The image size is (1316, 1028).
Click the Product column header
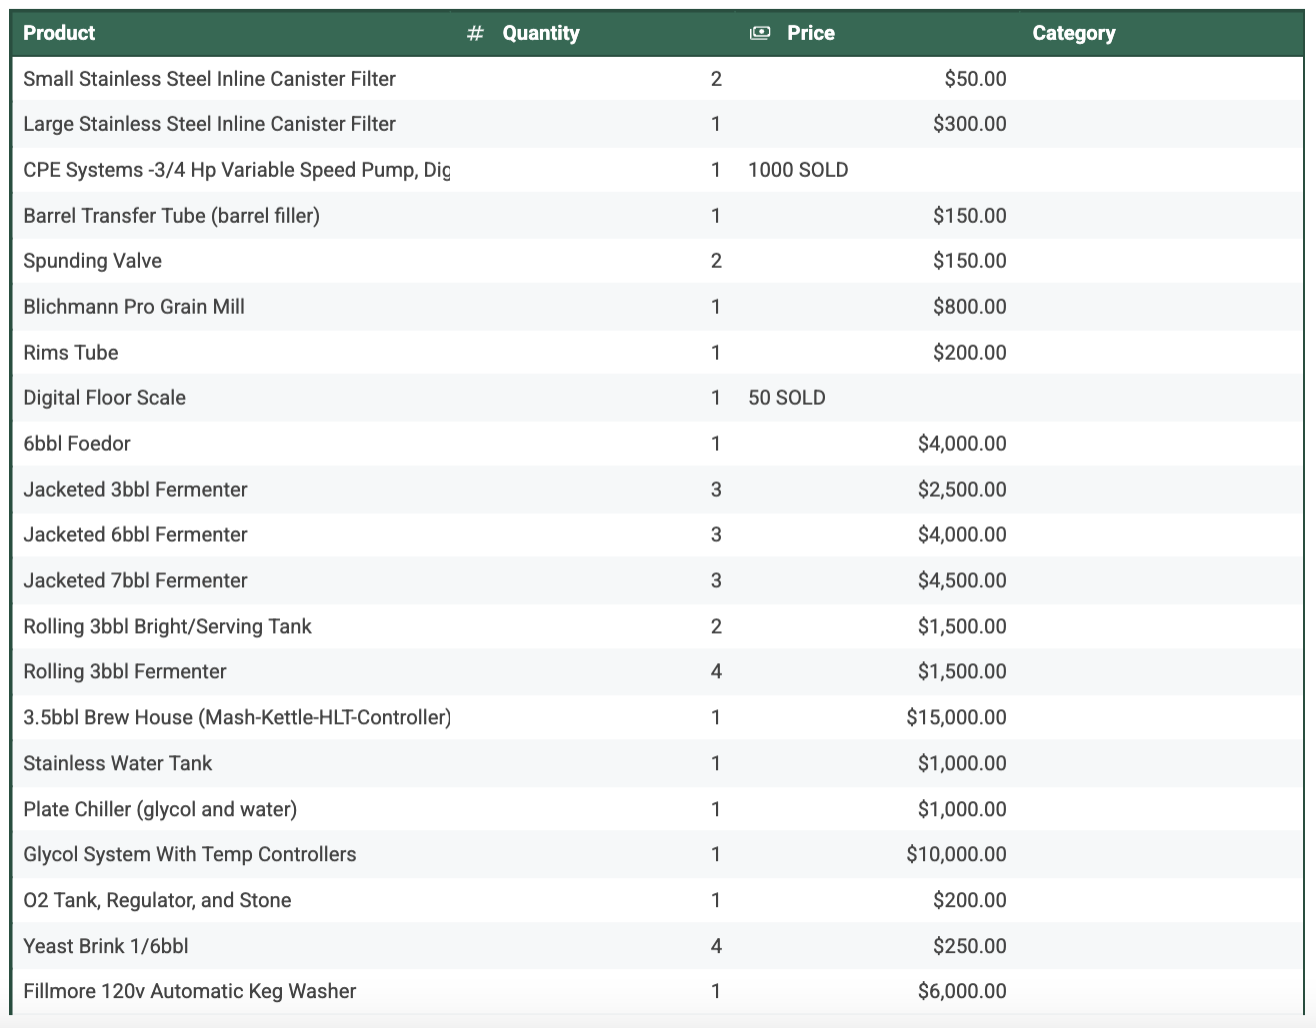click(59, 33)
